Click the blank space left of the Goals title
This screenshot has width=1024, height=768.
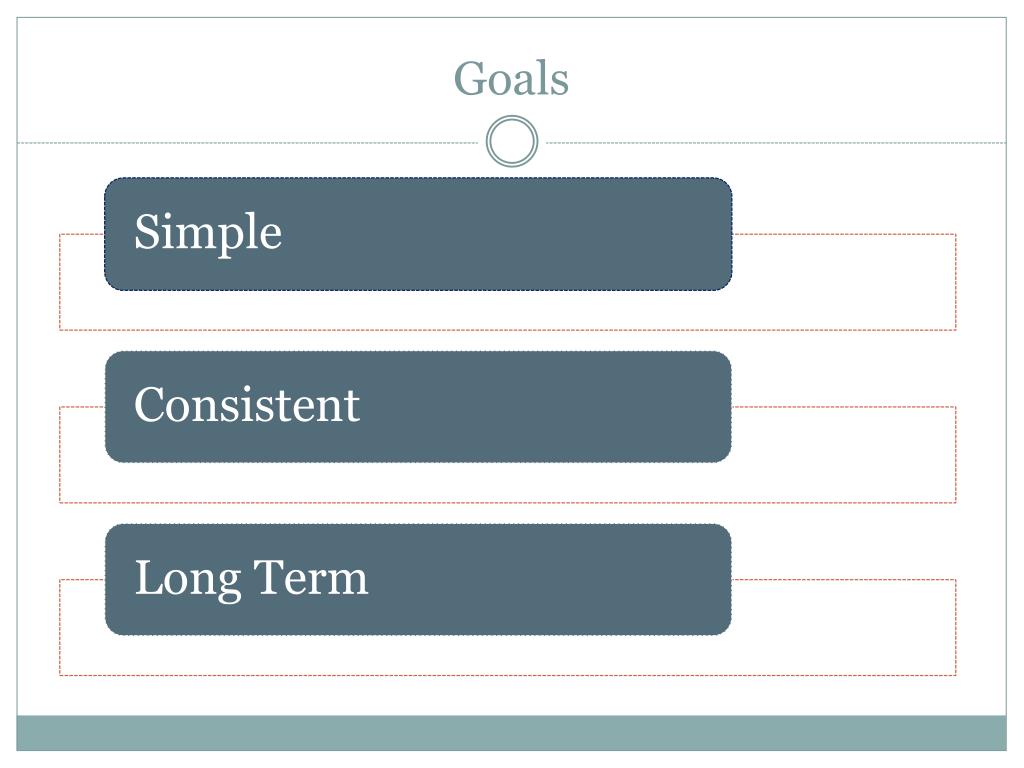235,79
